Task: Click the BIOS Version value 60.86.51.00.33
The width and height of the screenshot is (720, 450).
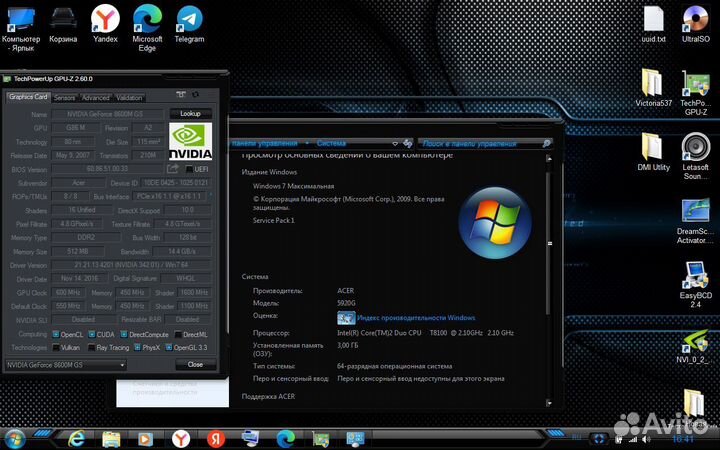Action: coord(107,169)
